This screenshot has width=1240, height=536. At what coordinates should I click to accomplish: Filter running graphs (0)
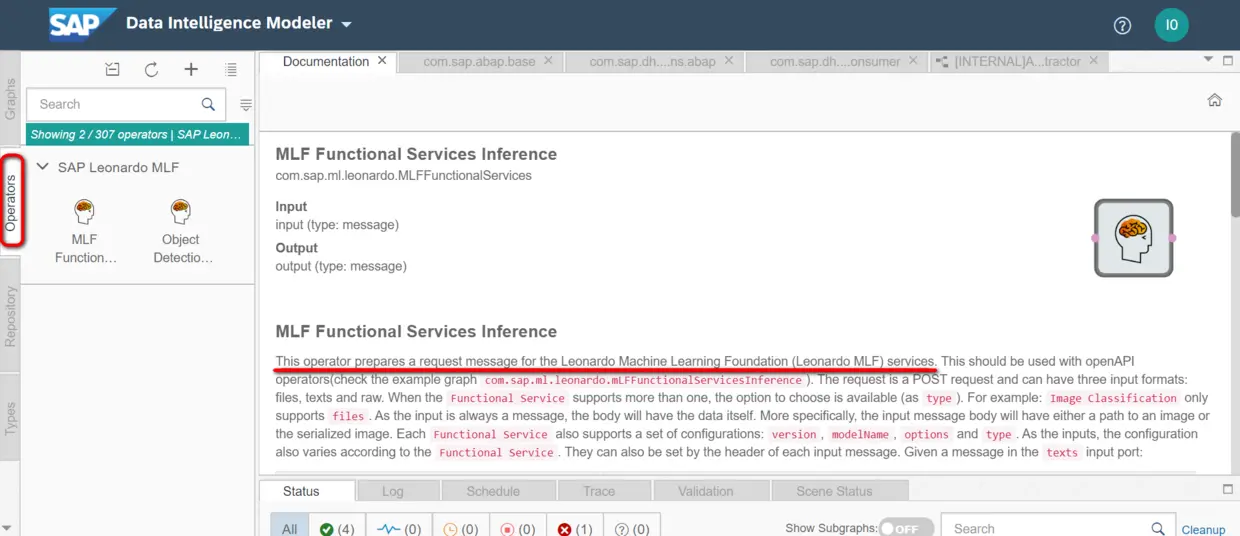tap(398, 528)
